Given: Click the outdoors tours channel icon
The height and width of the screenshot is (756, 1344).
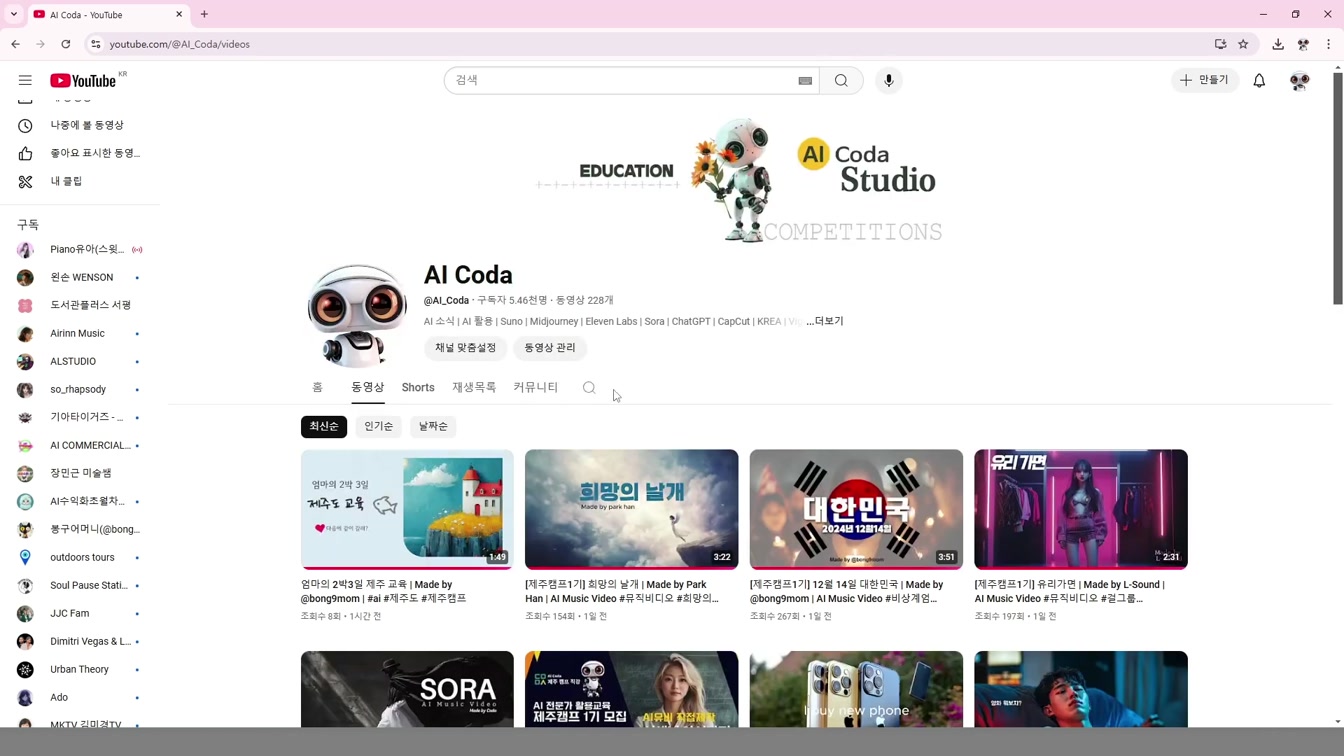Looking at the screenshot, I should click(25, 557).
